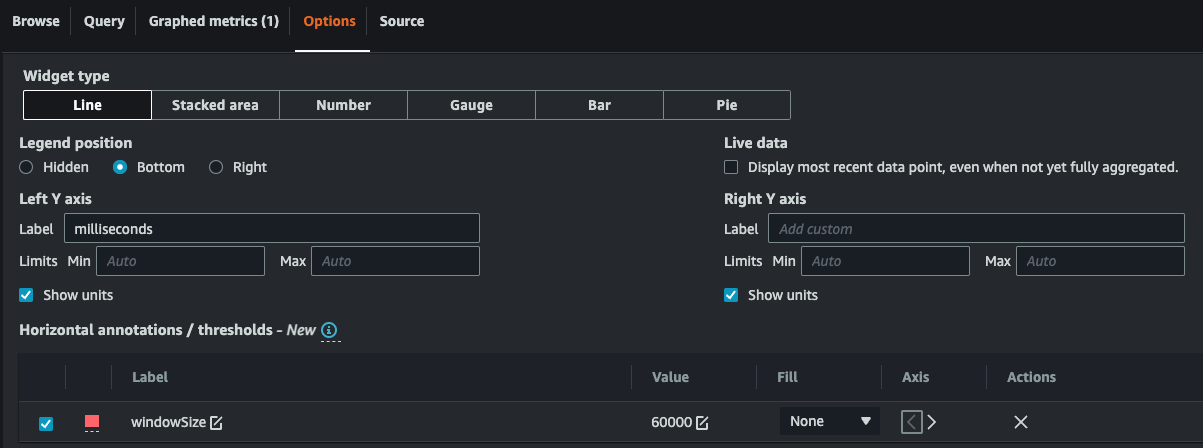Viewport: 1203px width, 448px height.
Task: Select Right legend position
Action: (x=216, y=167)
